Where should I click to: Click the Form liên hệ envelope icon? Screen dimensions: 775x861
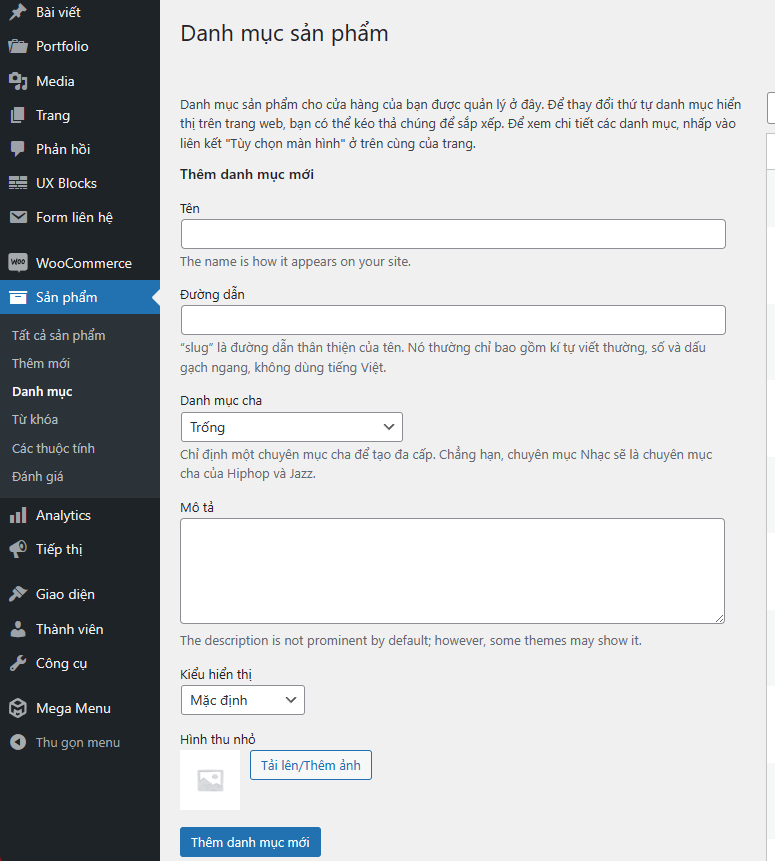tap(18, 217)
